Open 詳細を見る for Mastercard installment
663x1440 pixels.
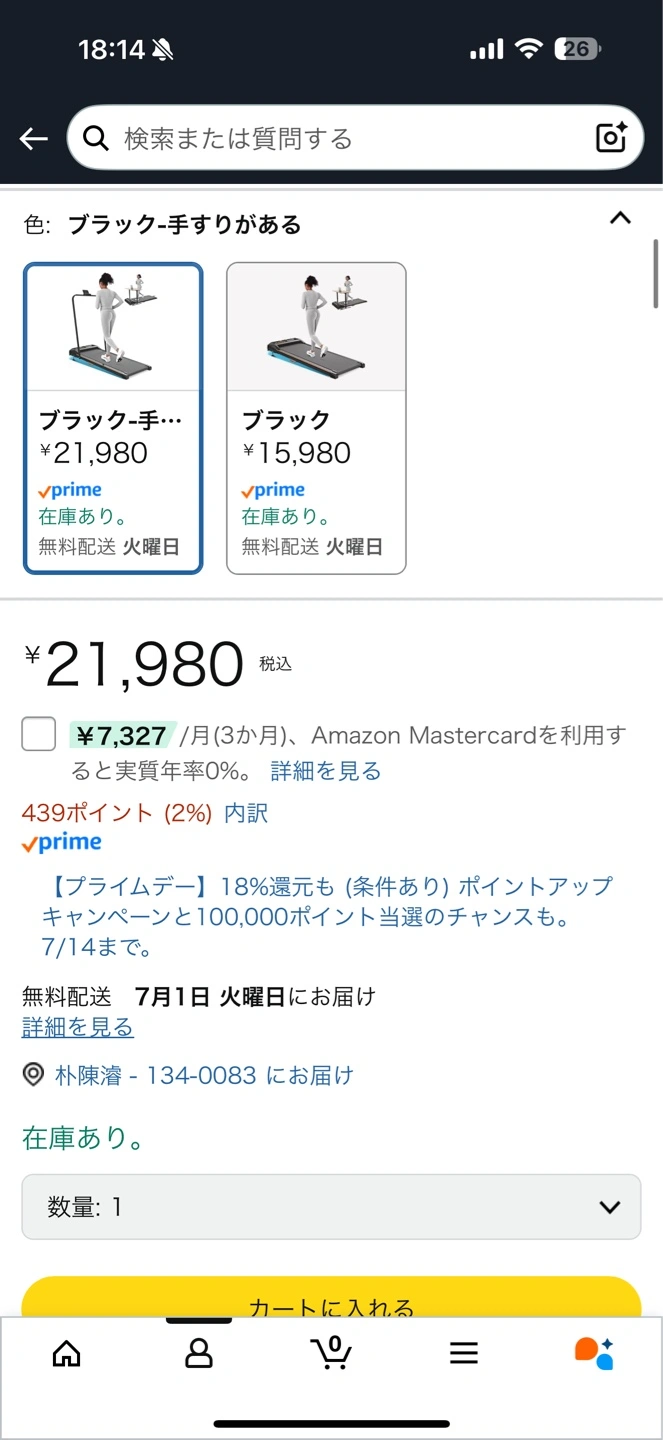tap(326, 771)
